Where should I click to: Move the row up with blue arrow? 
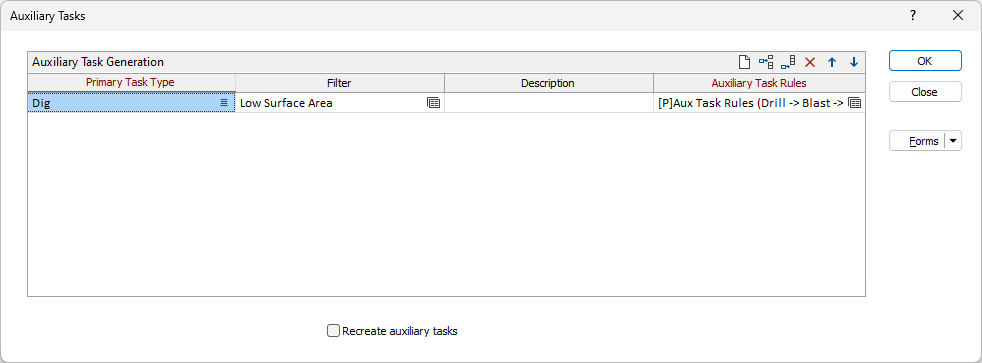832,62
